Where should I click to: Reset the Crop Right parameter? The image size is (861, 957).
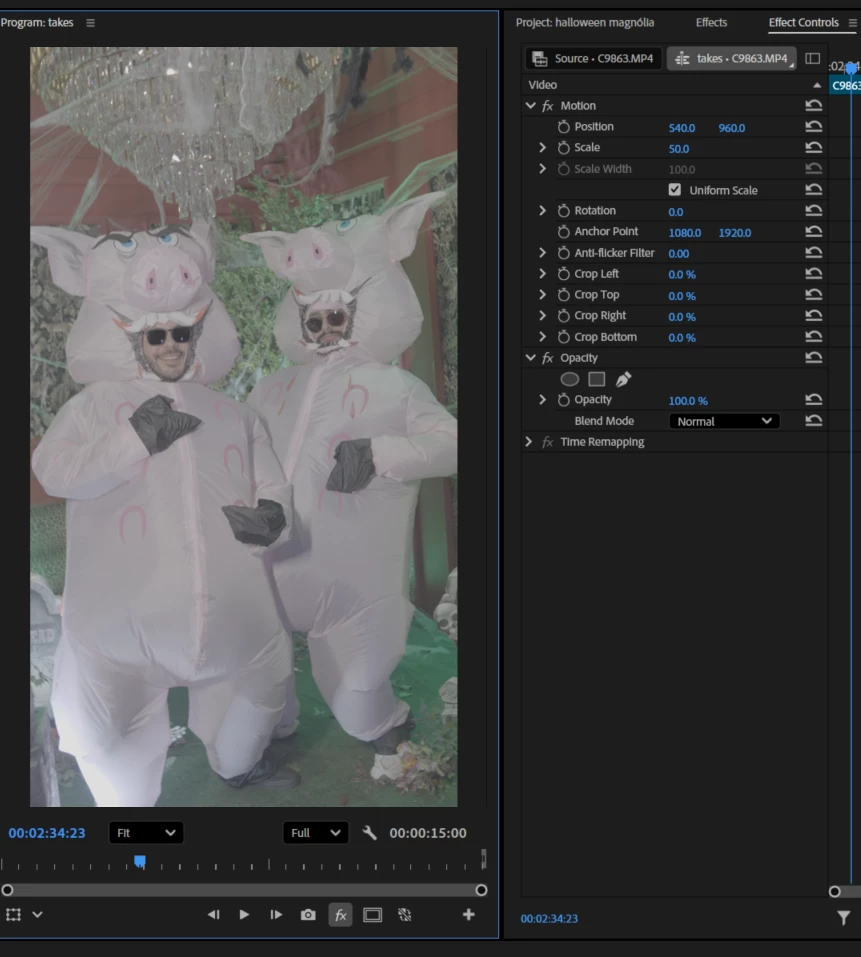pos(813,316)
